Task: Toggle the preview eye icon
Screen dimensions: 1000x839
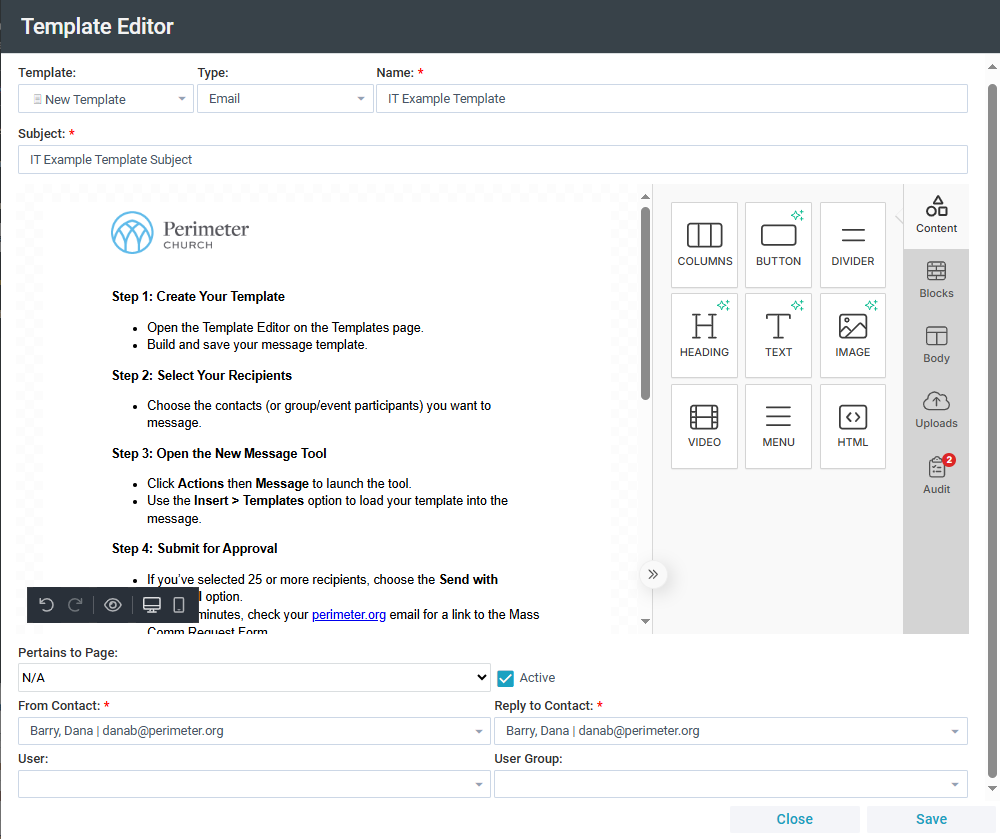Action: point(112,604)
